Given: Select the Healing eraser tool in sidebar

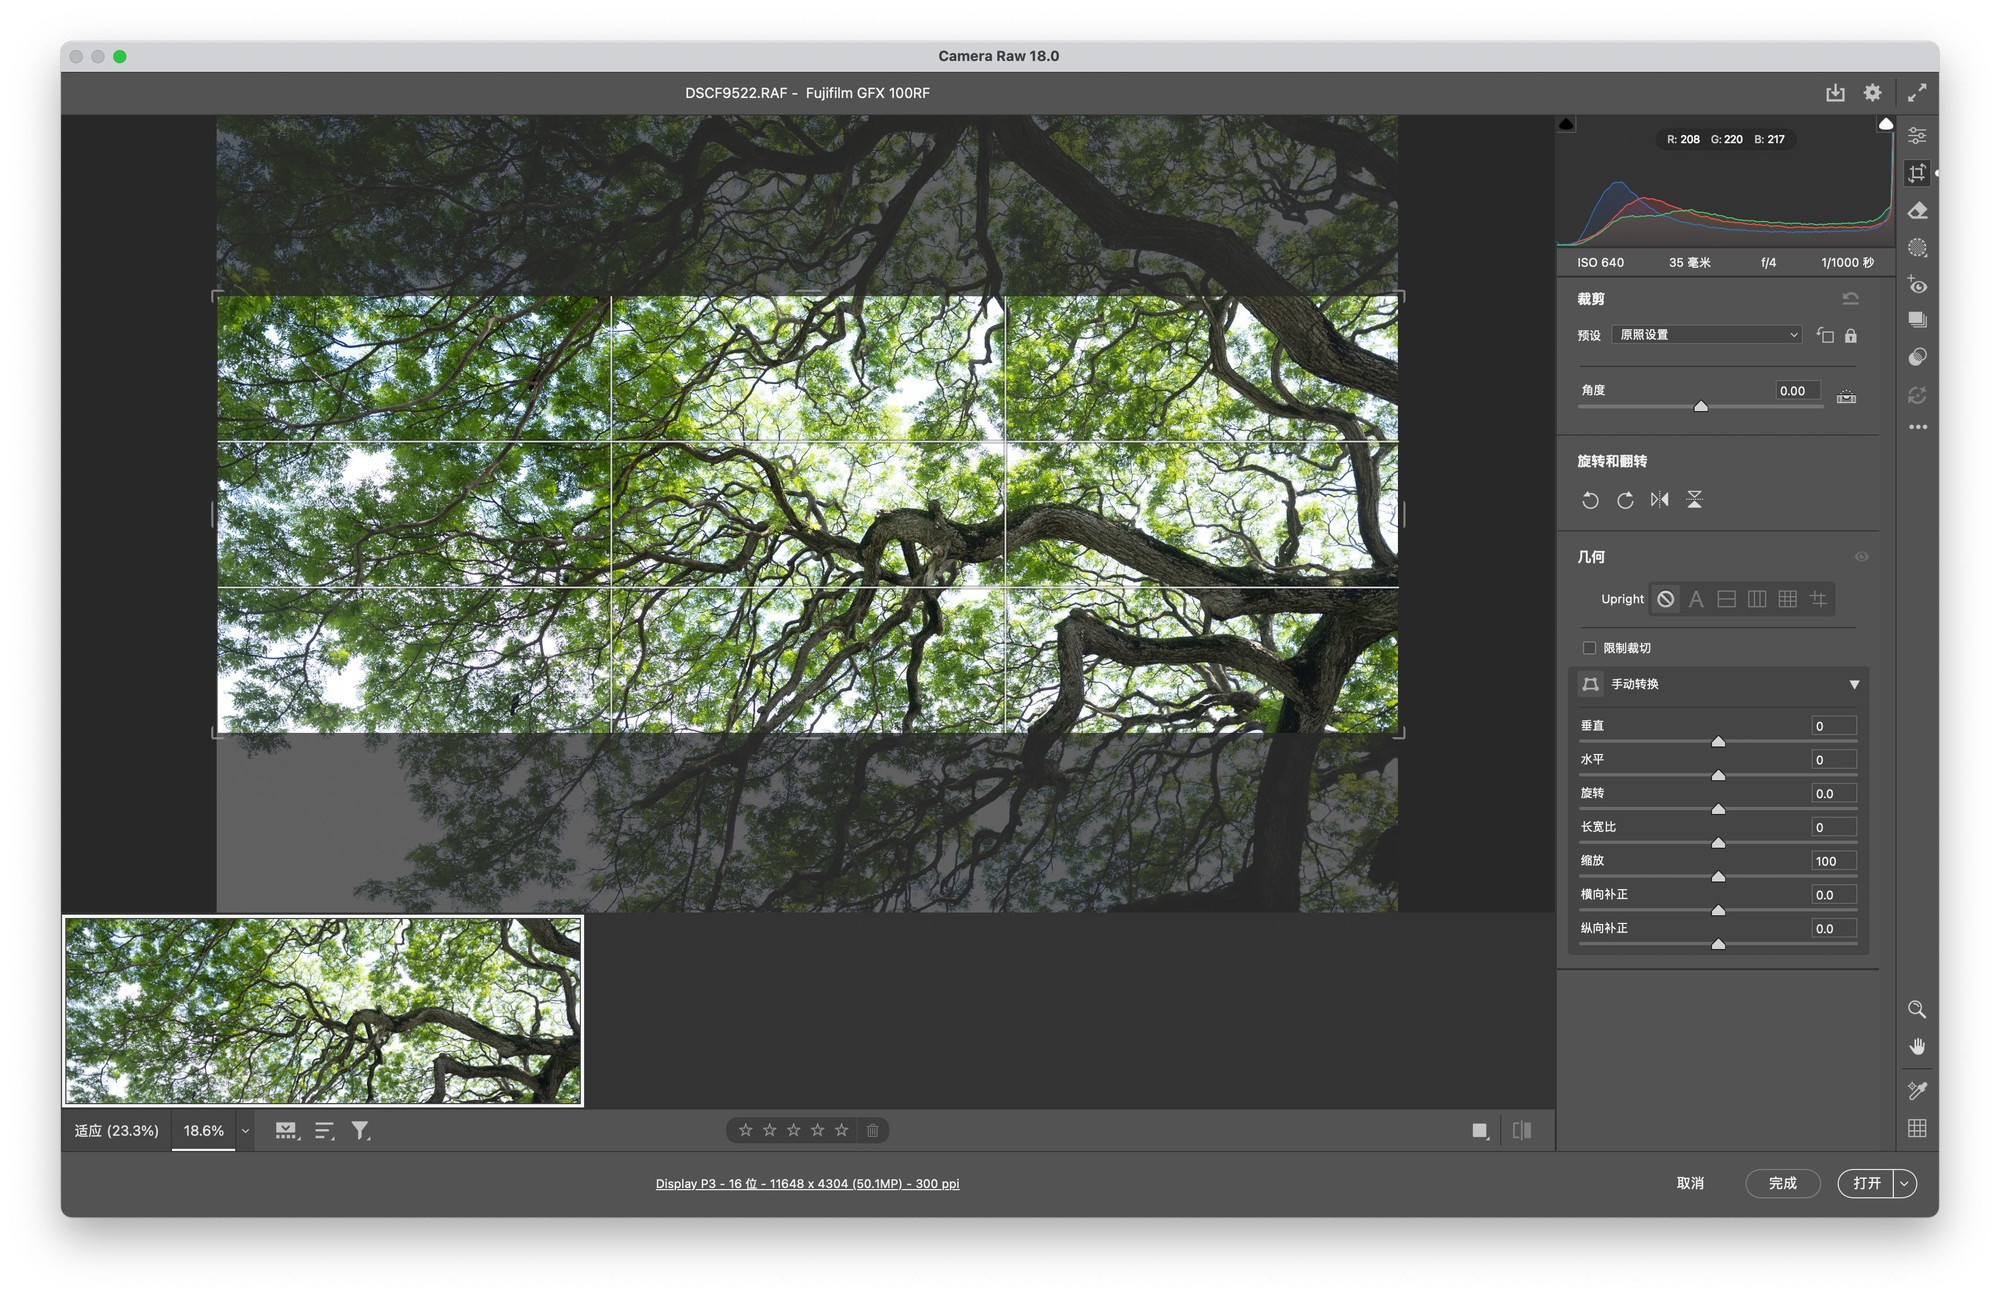Looking at the screenshot, I should click(1917, 211).
